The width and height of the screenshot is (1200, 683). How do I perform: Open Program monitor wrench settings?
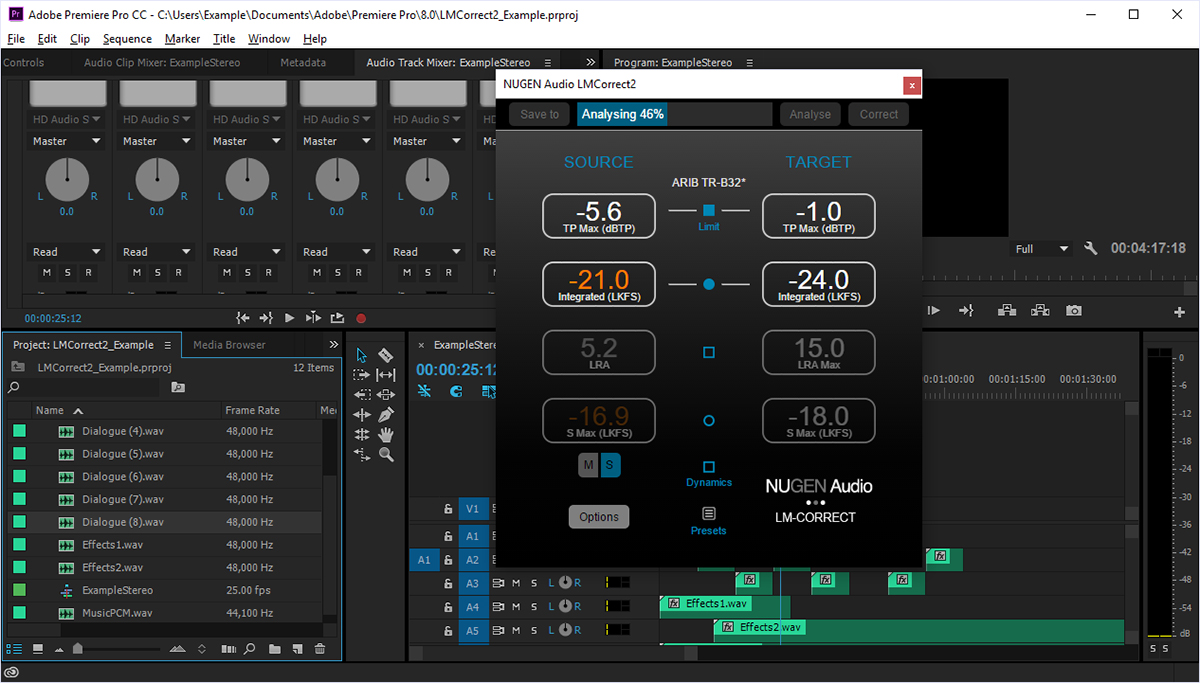(1091, 248)
